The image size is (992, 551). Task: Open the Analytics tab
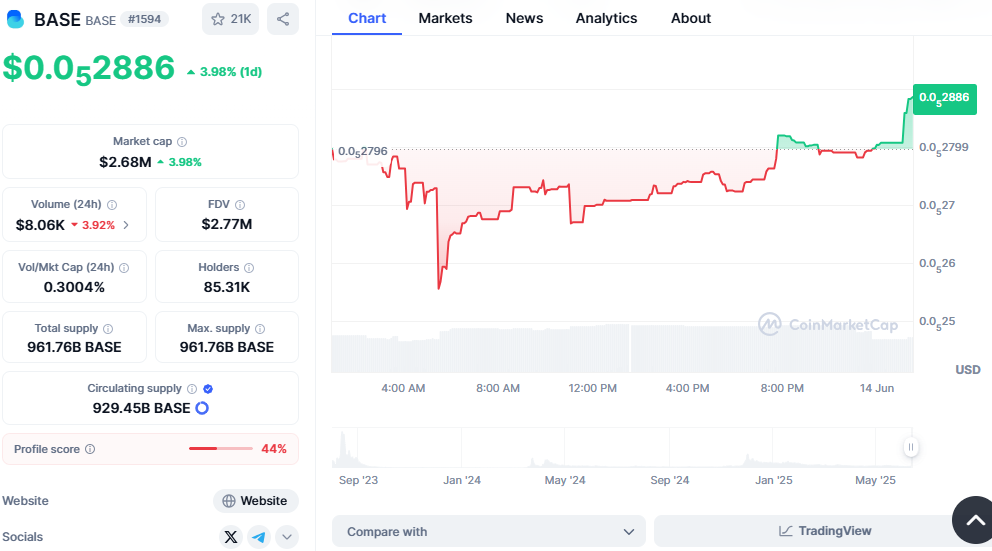click(x=606, y=18)
